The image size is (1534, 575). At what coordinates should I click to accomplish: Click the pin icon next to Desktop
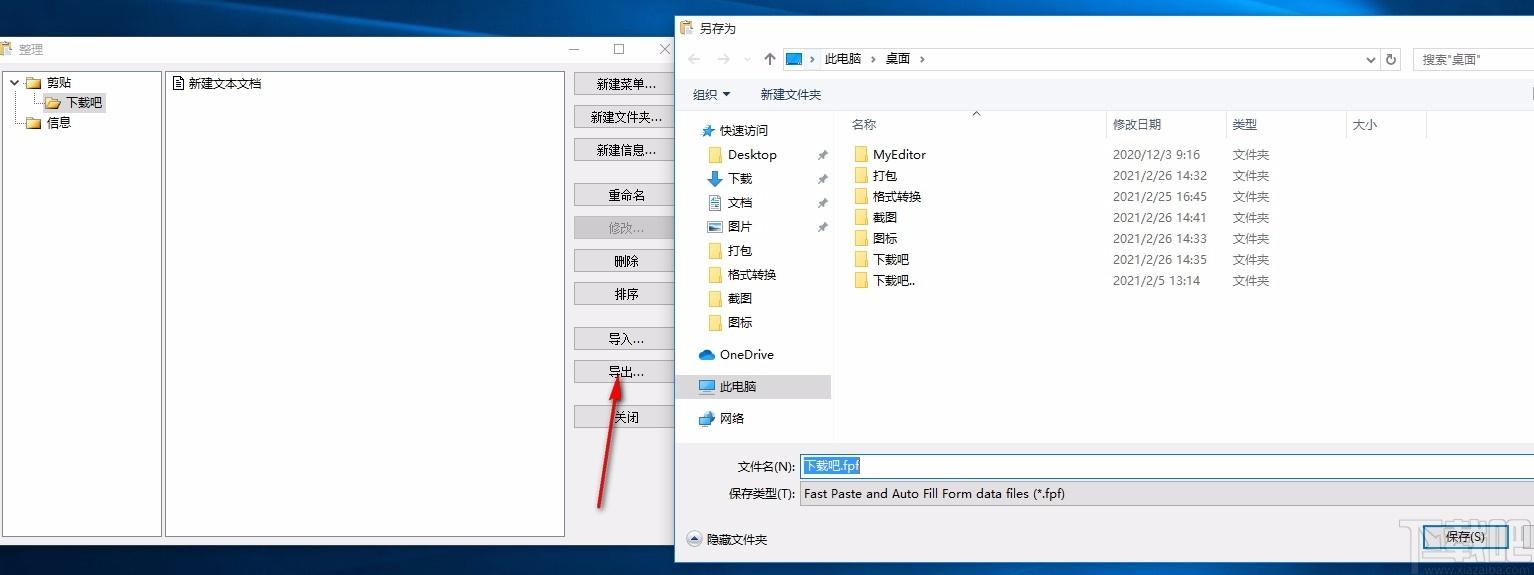pos(822,155)
